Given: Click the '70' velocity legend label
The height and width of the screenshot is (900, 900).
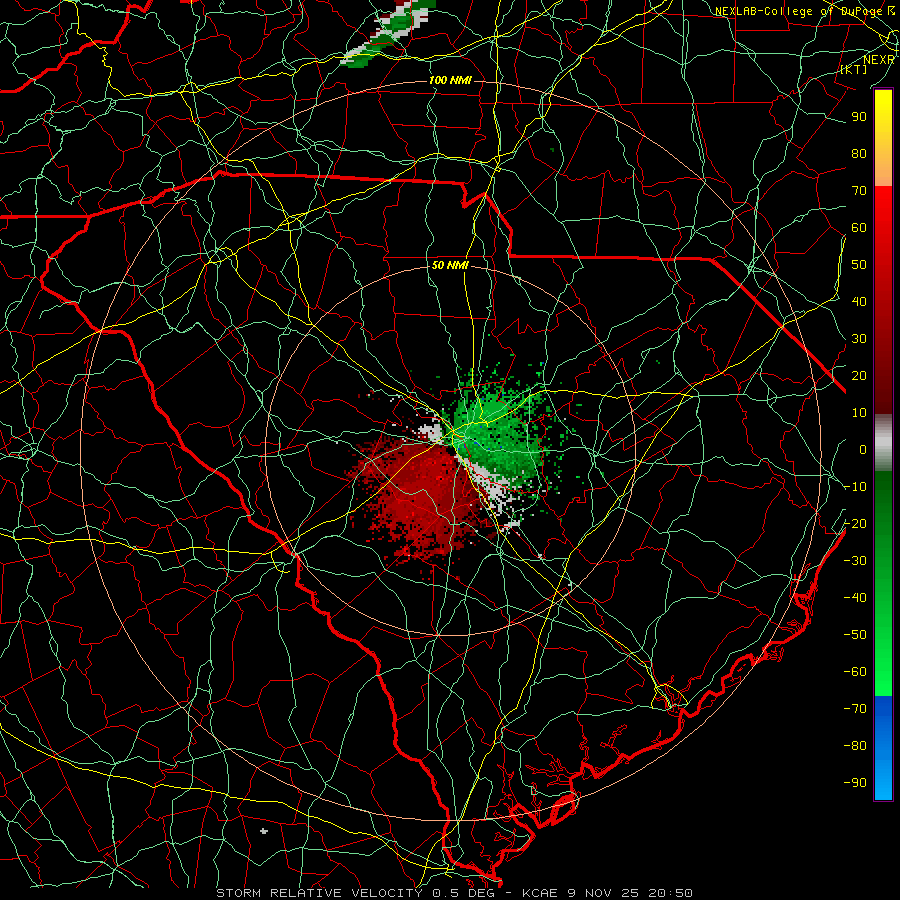Looking at the screenshot, I should click(859, 191).
